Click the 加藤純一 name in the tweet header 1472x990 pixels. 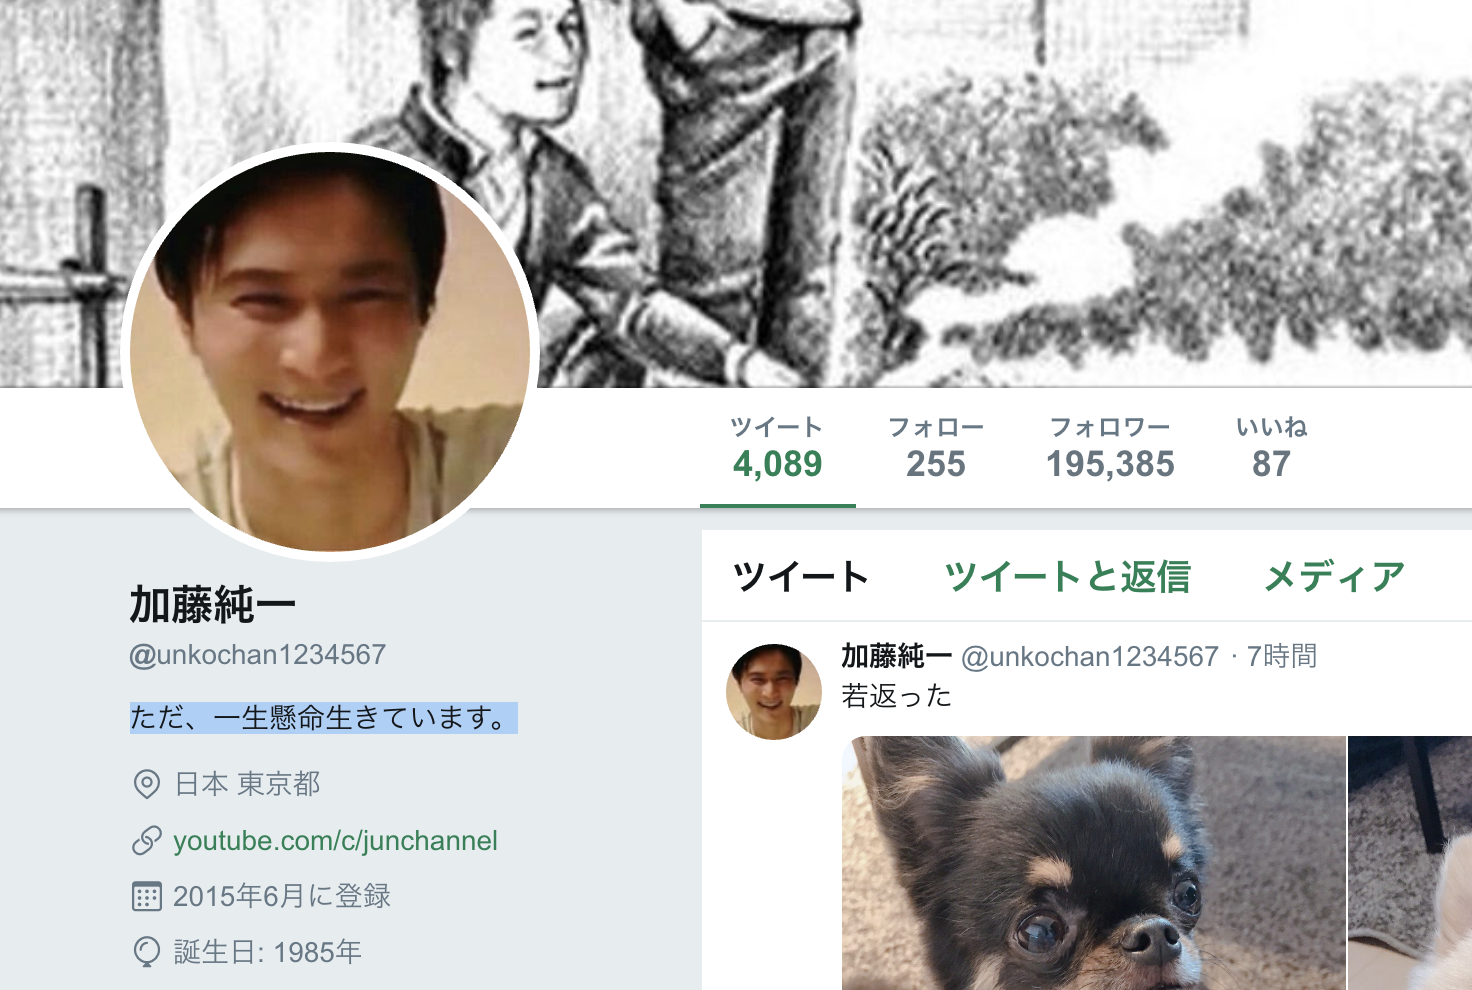[x=896, y=656]
